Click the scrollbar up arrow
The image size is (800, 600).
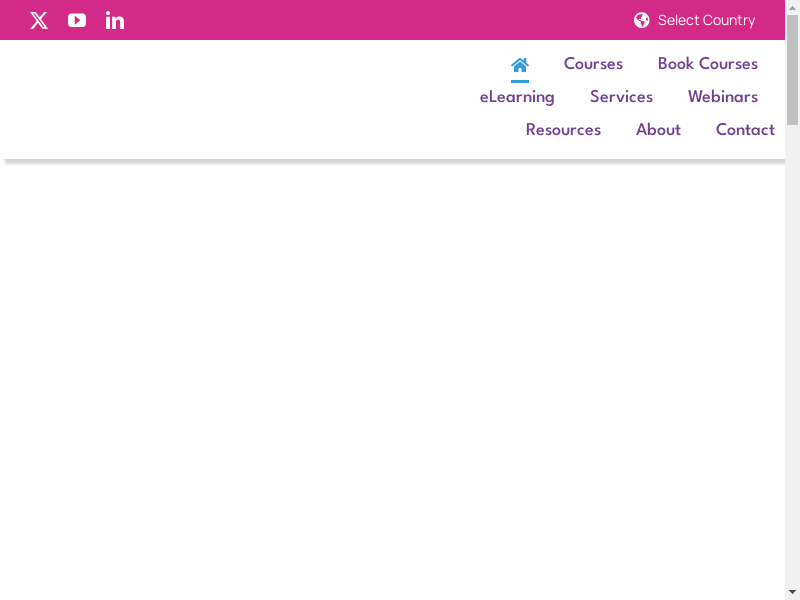click(792, 7)
